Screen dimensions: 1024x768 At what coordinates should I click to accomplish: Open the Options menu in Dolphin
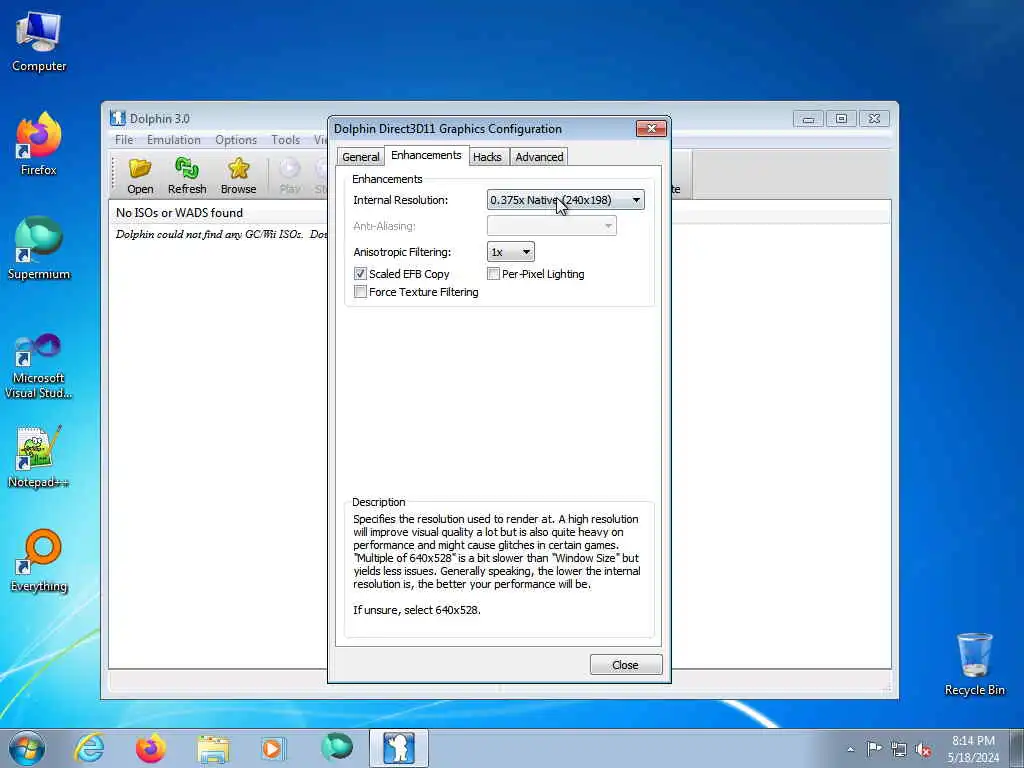point(236,140)
